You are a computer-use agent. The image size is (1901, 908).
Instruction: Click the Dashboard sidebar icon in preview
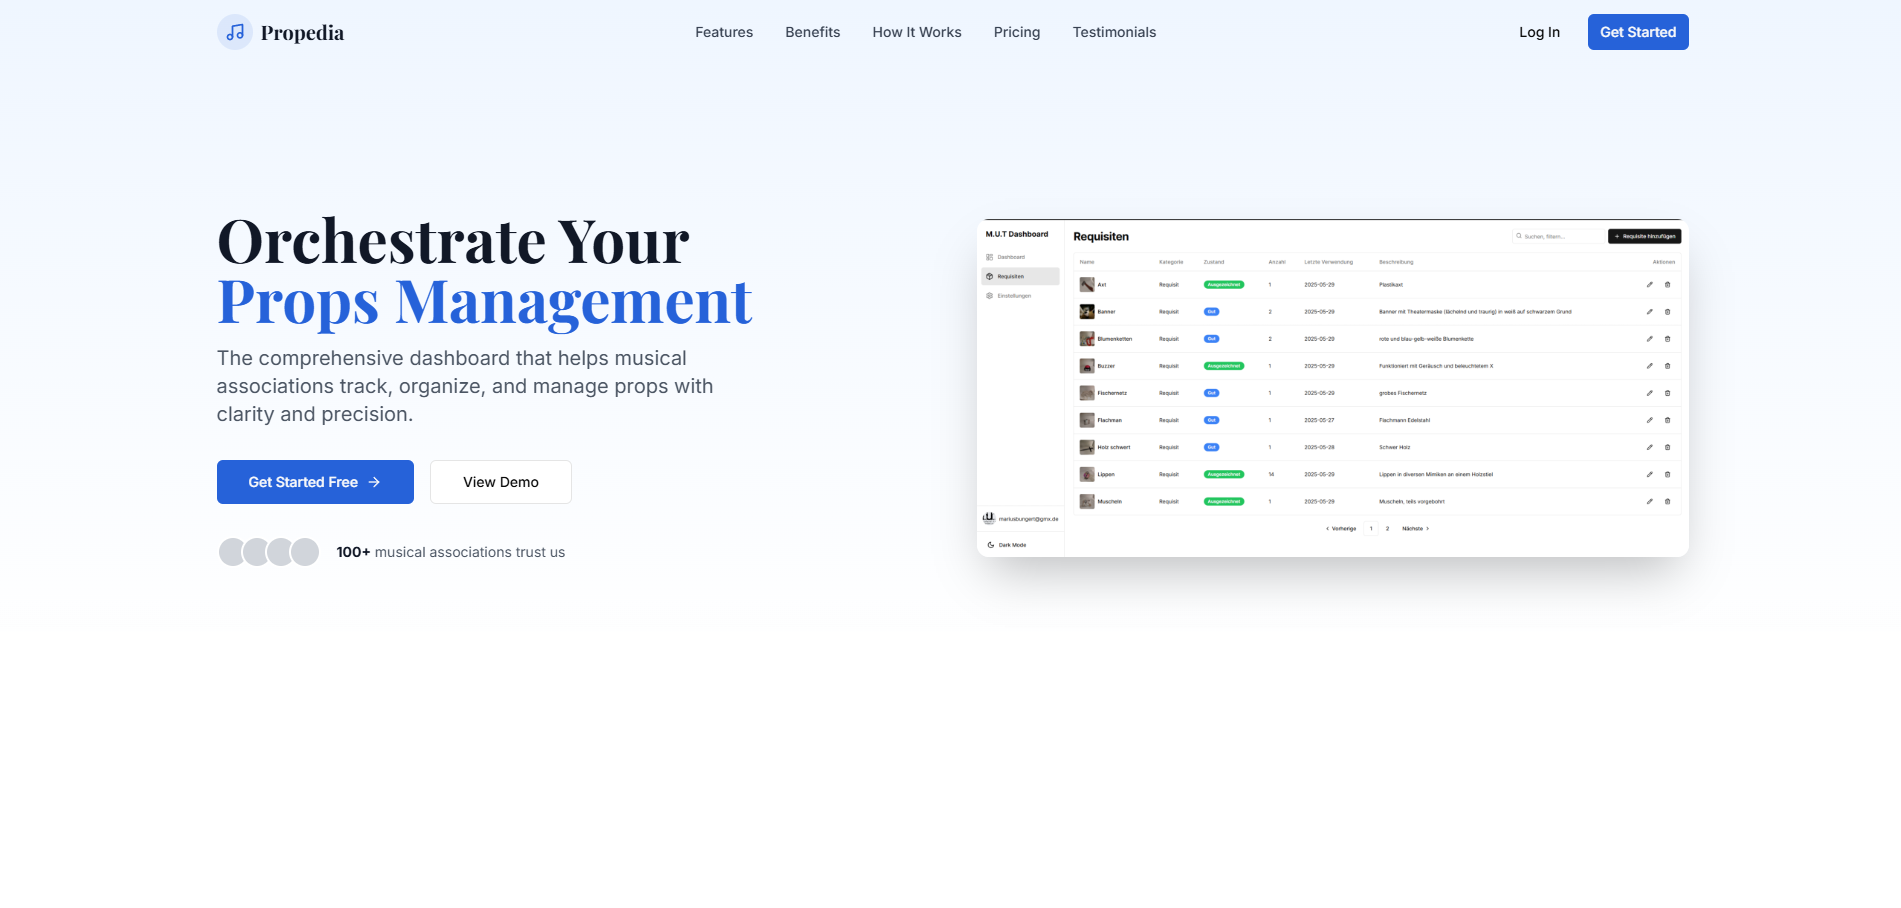click(x=990, y=257)
